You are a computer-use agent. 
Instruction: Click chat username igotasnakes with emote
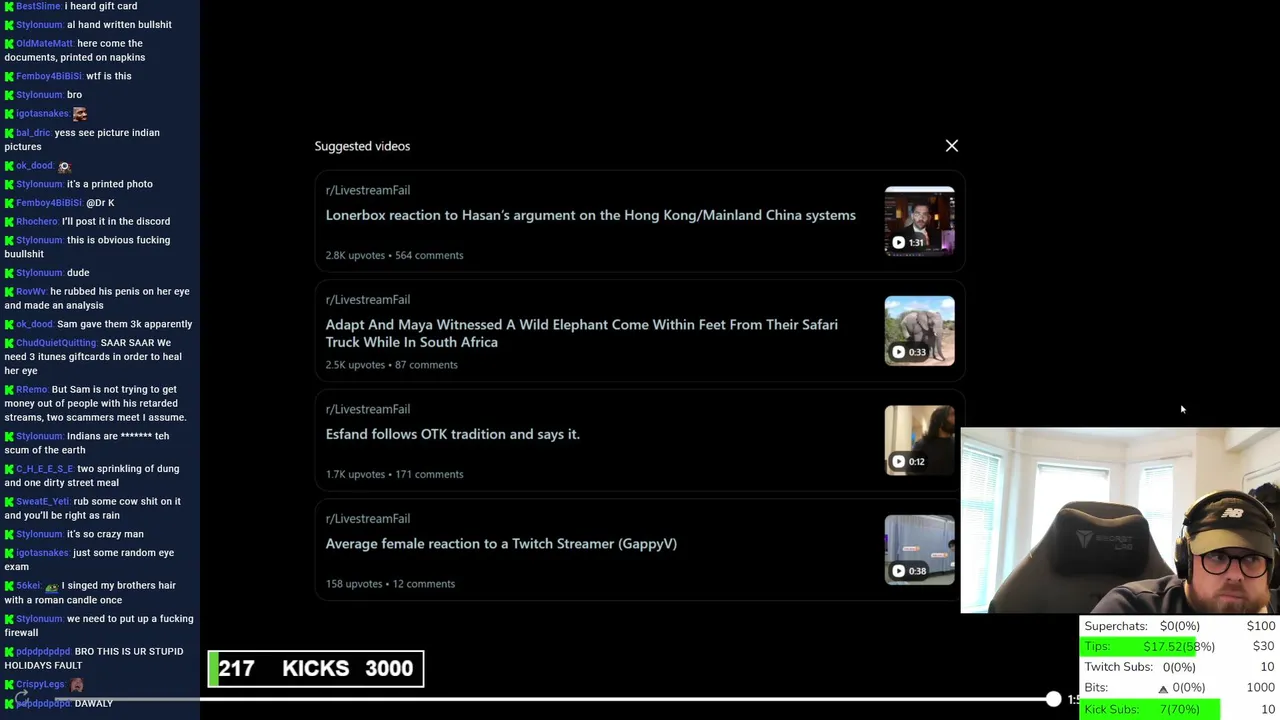coord(42,114)
